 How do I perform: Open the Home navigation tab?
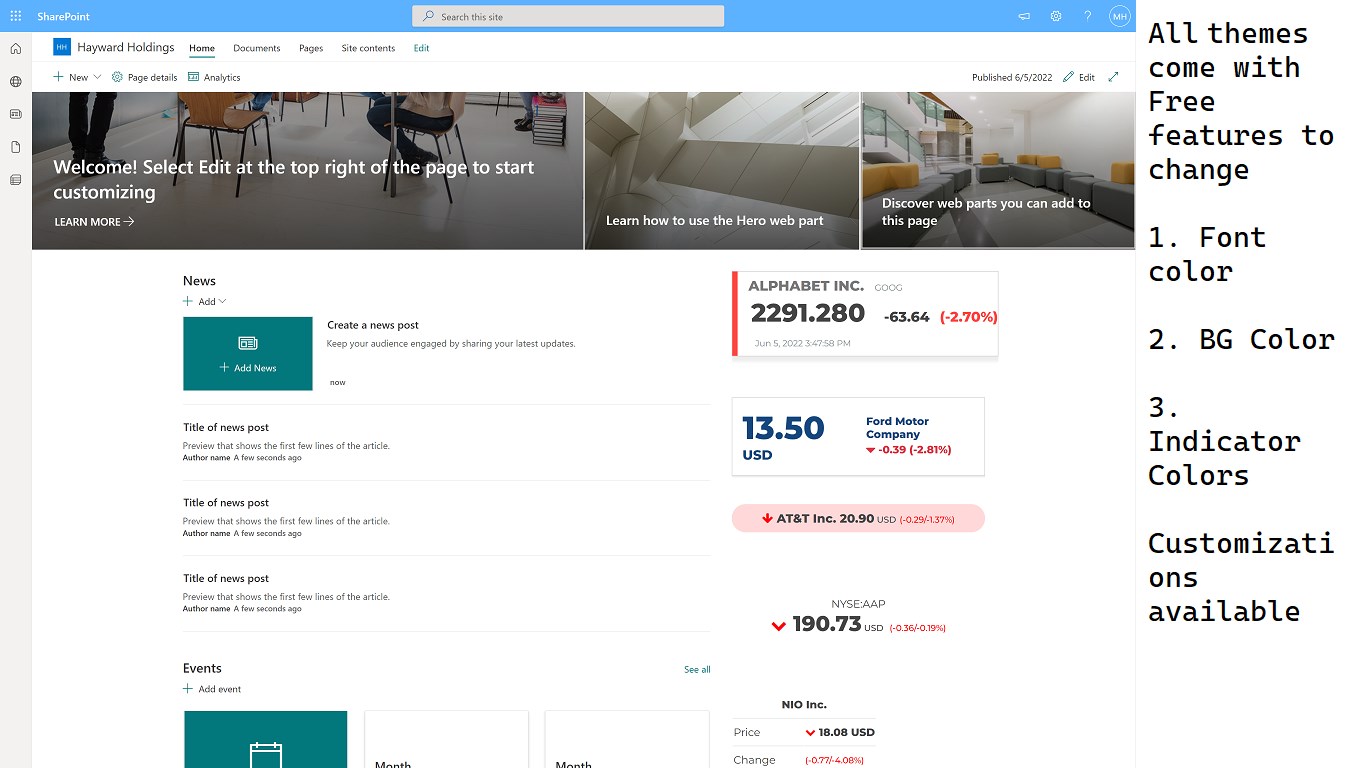point(202,48)
